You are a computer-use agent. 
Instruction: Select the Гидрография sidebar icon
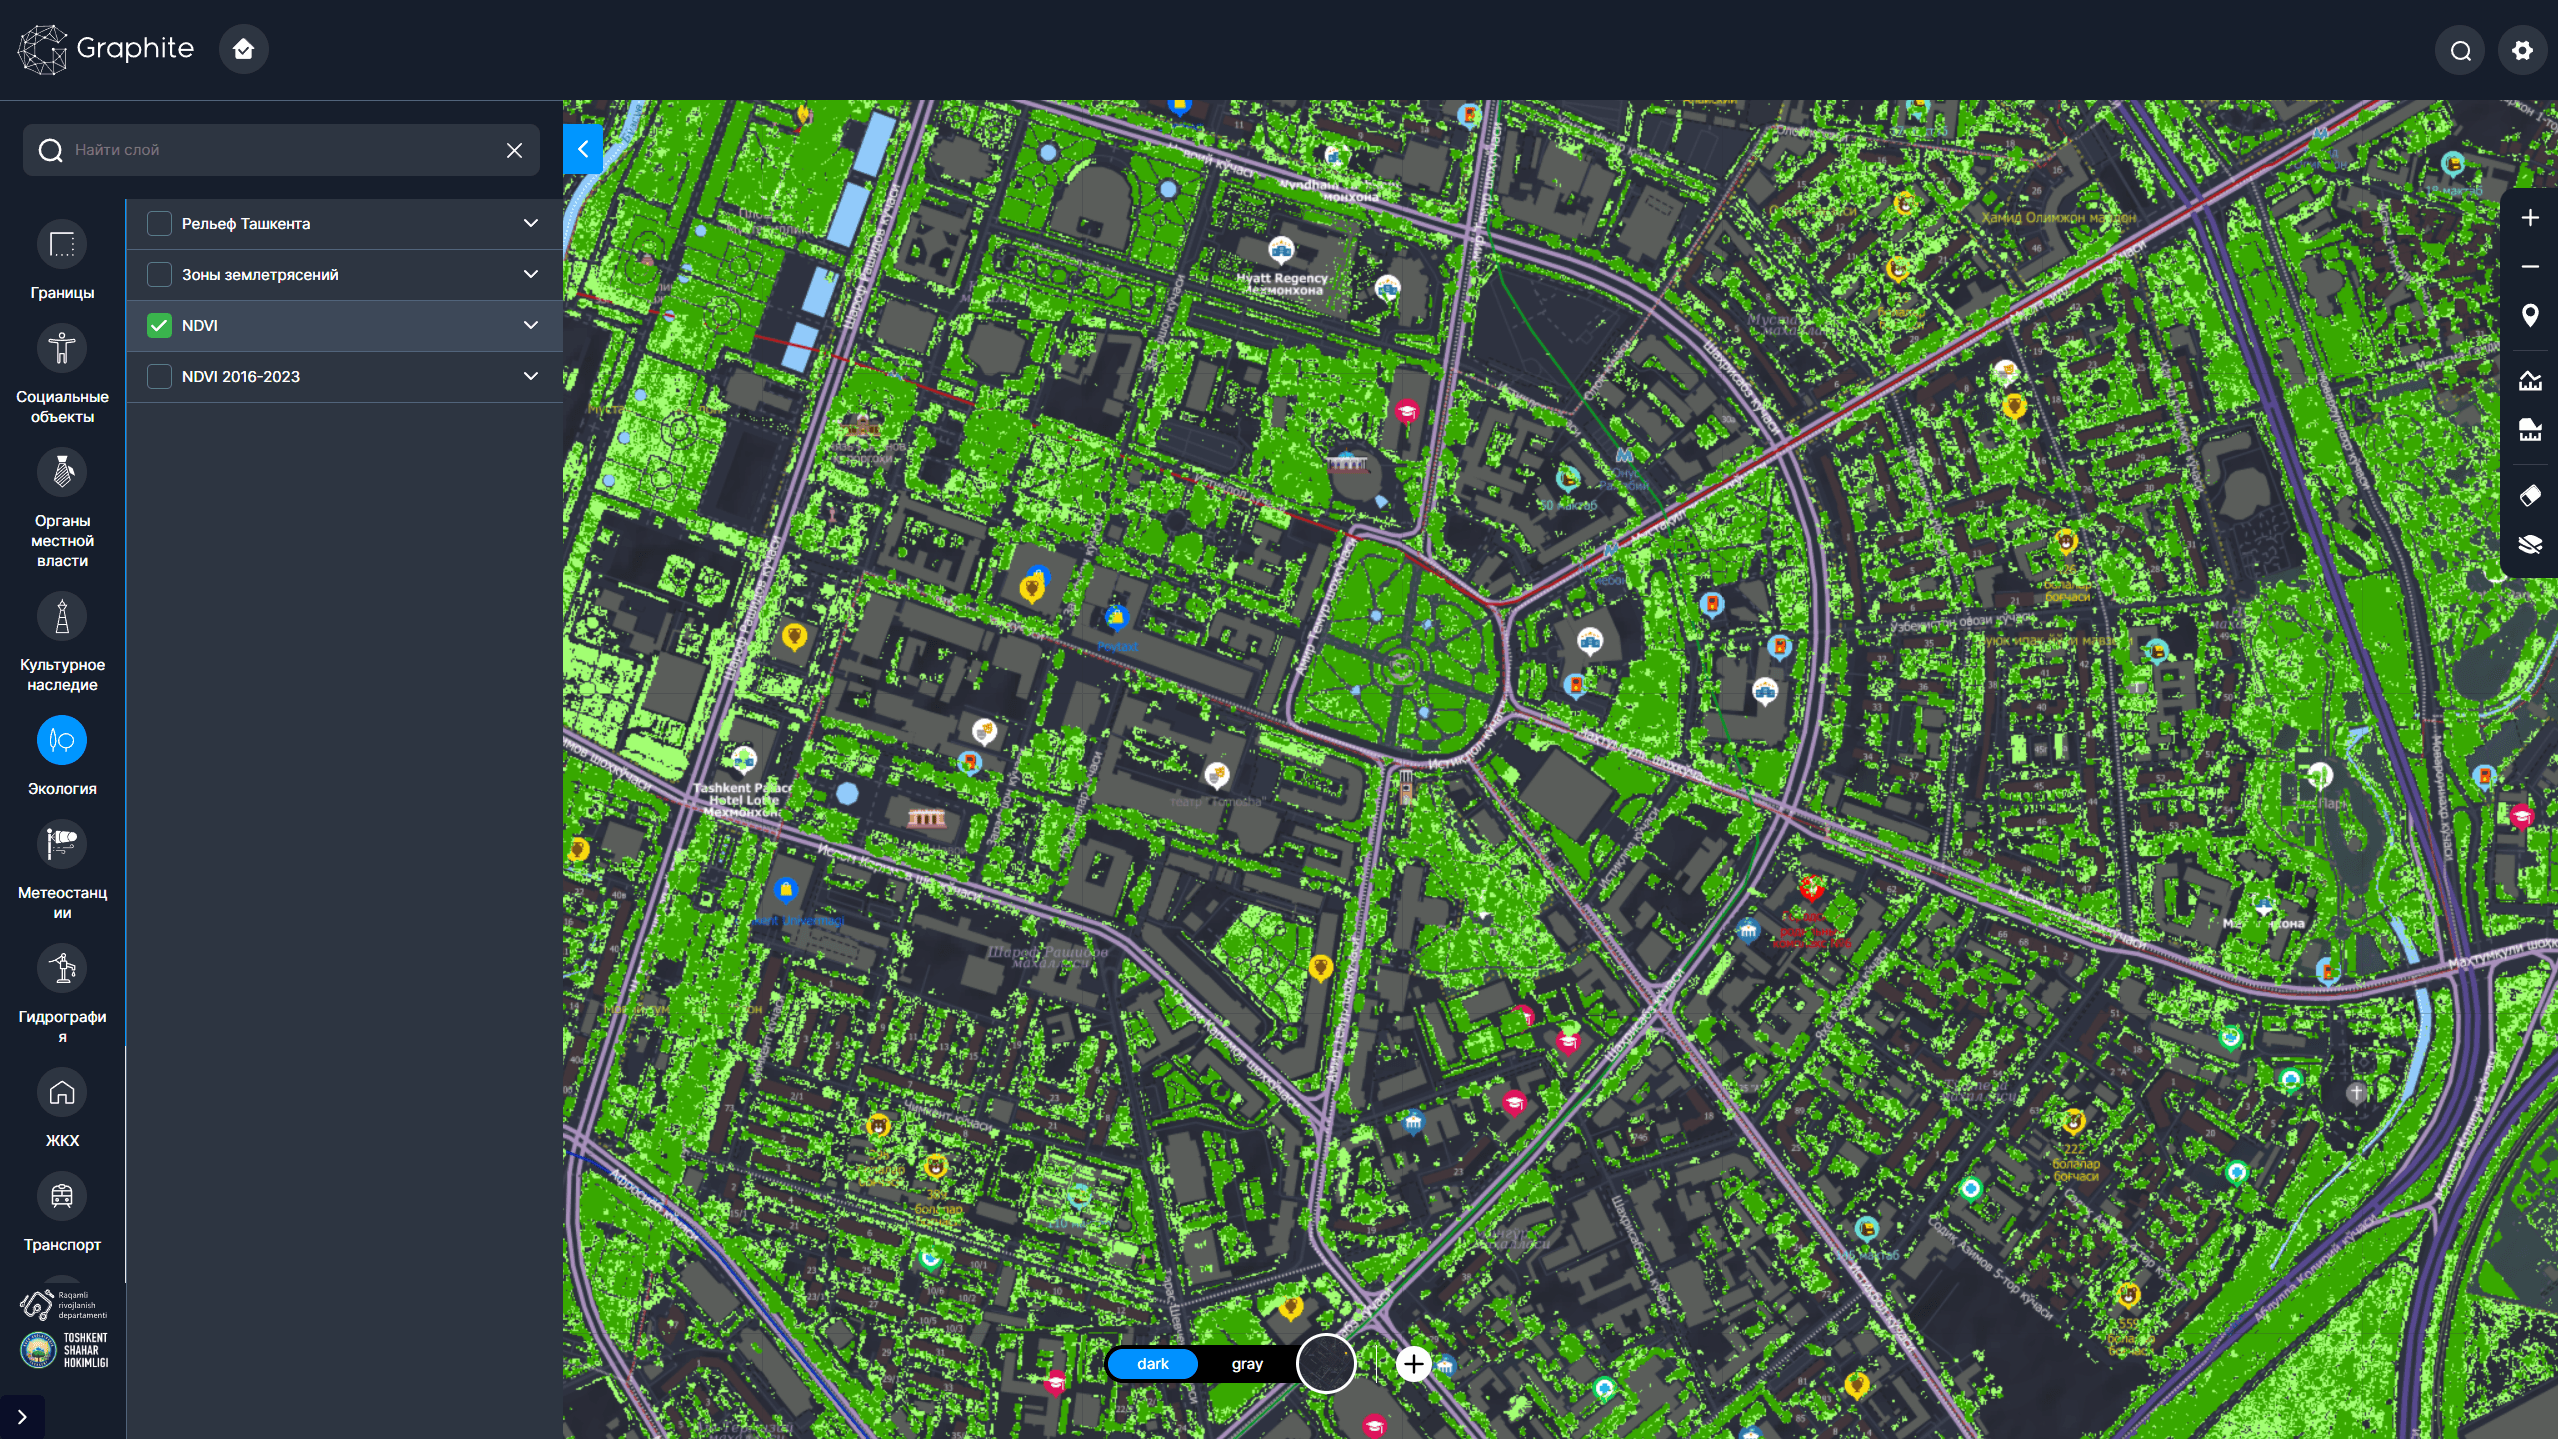coord(61,968)
